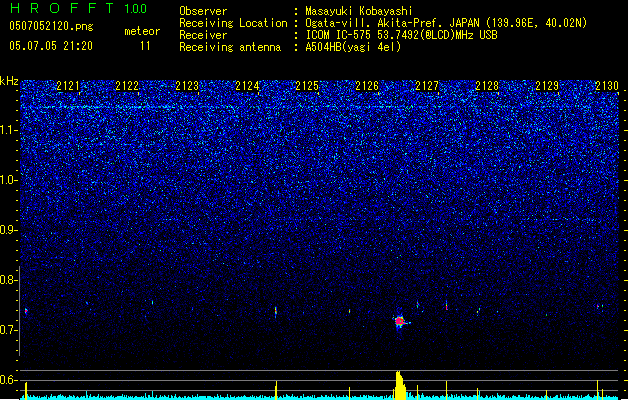Viewport: 629px width, 400px height.
Task: Click the 2126 time marker
Action: point(367,86)
